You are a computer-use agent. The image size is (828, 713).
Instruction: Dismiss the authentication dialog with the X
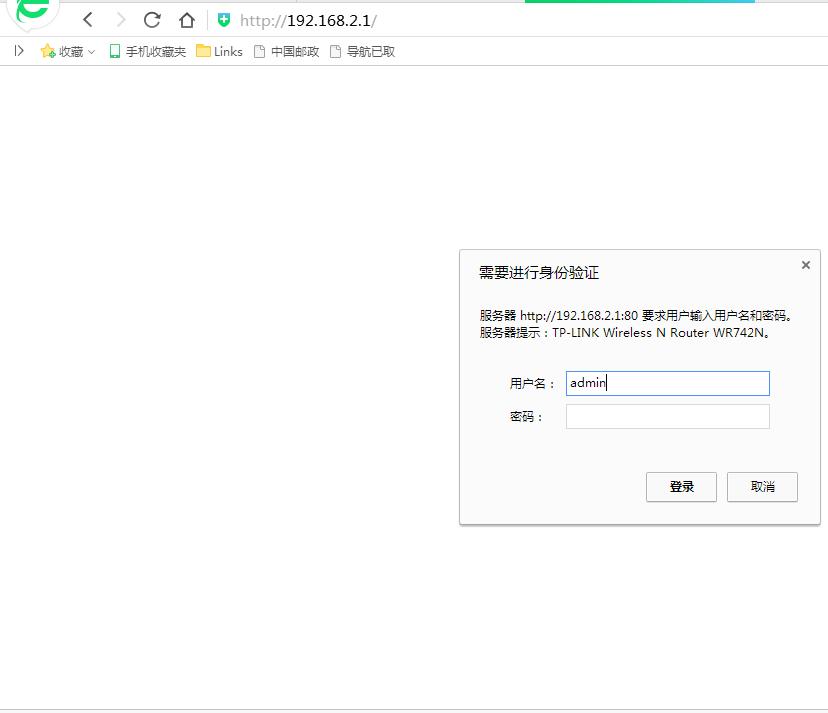click(805, 265)
